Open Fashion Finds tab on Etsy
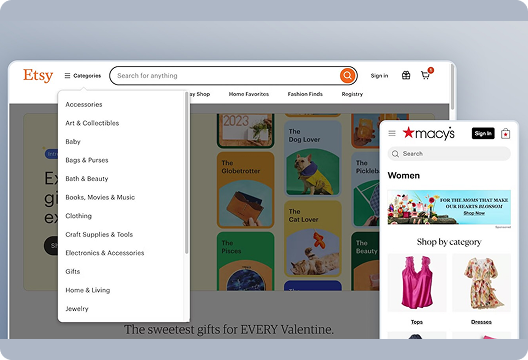The image size is (528, 360). (x=305, y=94)
